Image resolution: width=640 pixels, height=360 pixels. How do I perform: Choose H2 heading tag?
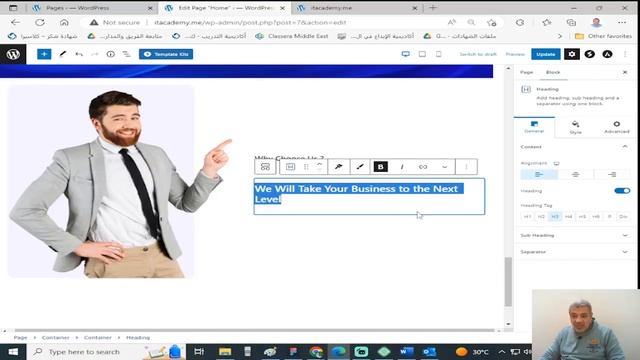point(541,216)
